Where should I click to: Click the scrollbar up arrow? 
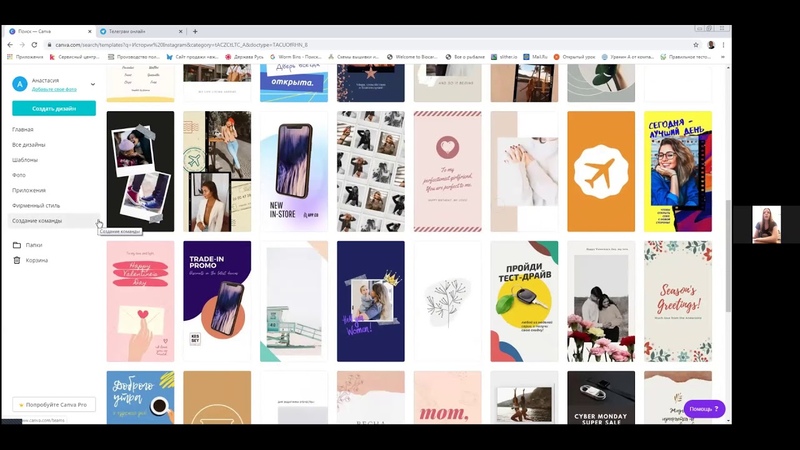tap(728, 67)
